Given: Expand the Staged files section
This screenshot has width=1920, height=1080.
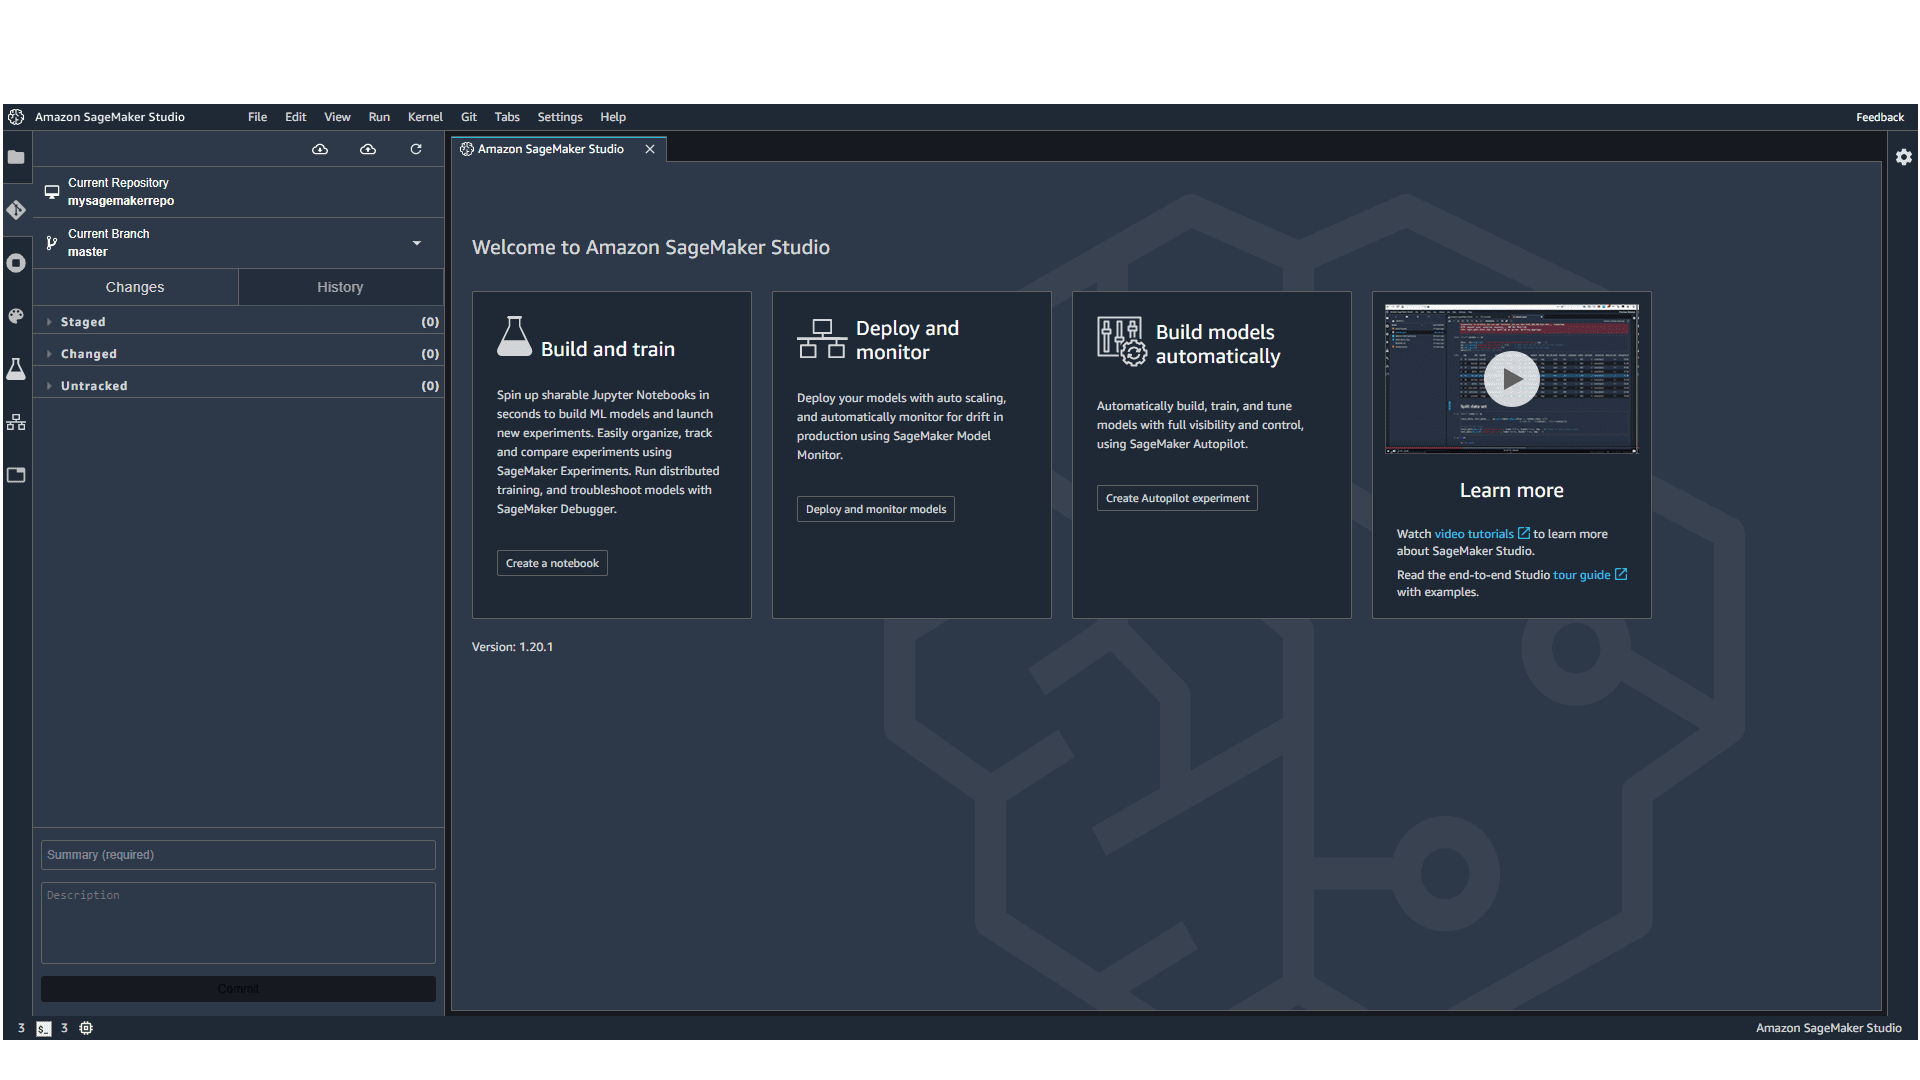Looking at the screenshot, I should pyautogui.click(x=84, y=321).
